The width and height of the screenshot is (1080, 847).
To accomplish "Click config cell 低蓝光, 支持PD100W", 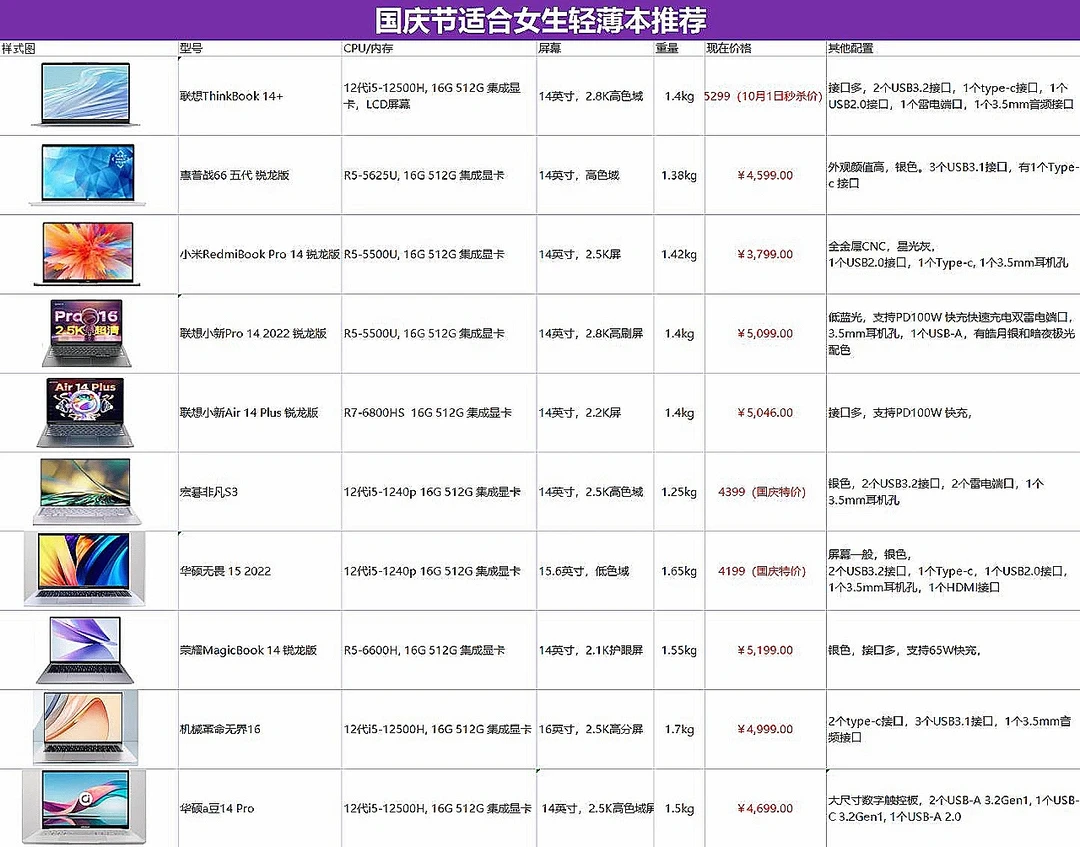I will click(x=952, y=334).
